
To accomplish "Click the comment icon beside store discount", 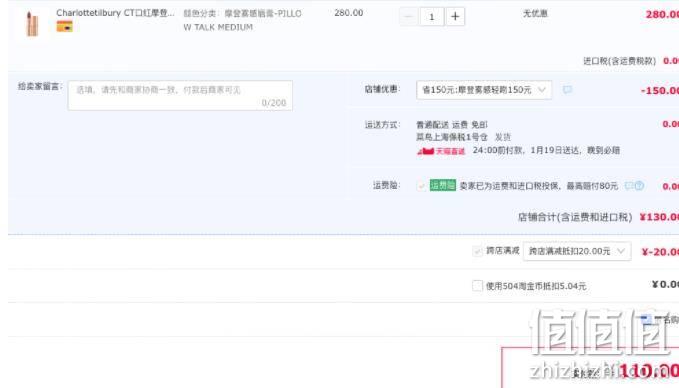I will pos(567,90).
